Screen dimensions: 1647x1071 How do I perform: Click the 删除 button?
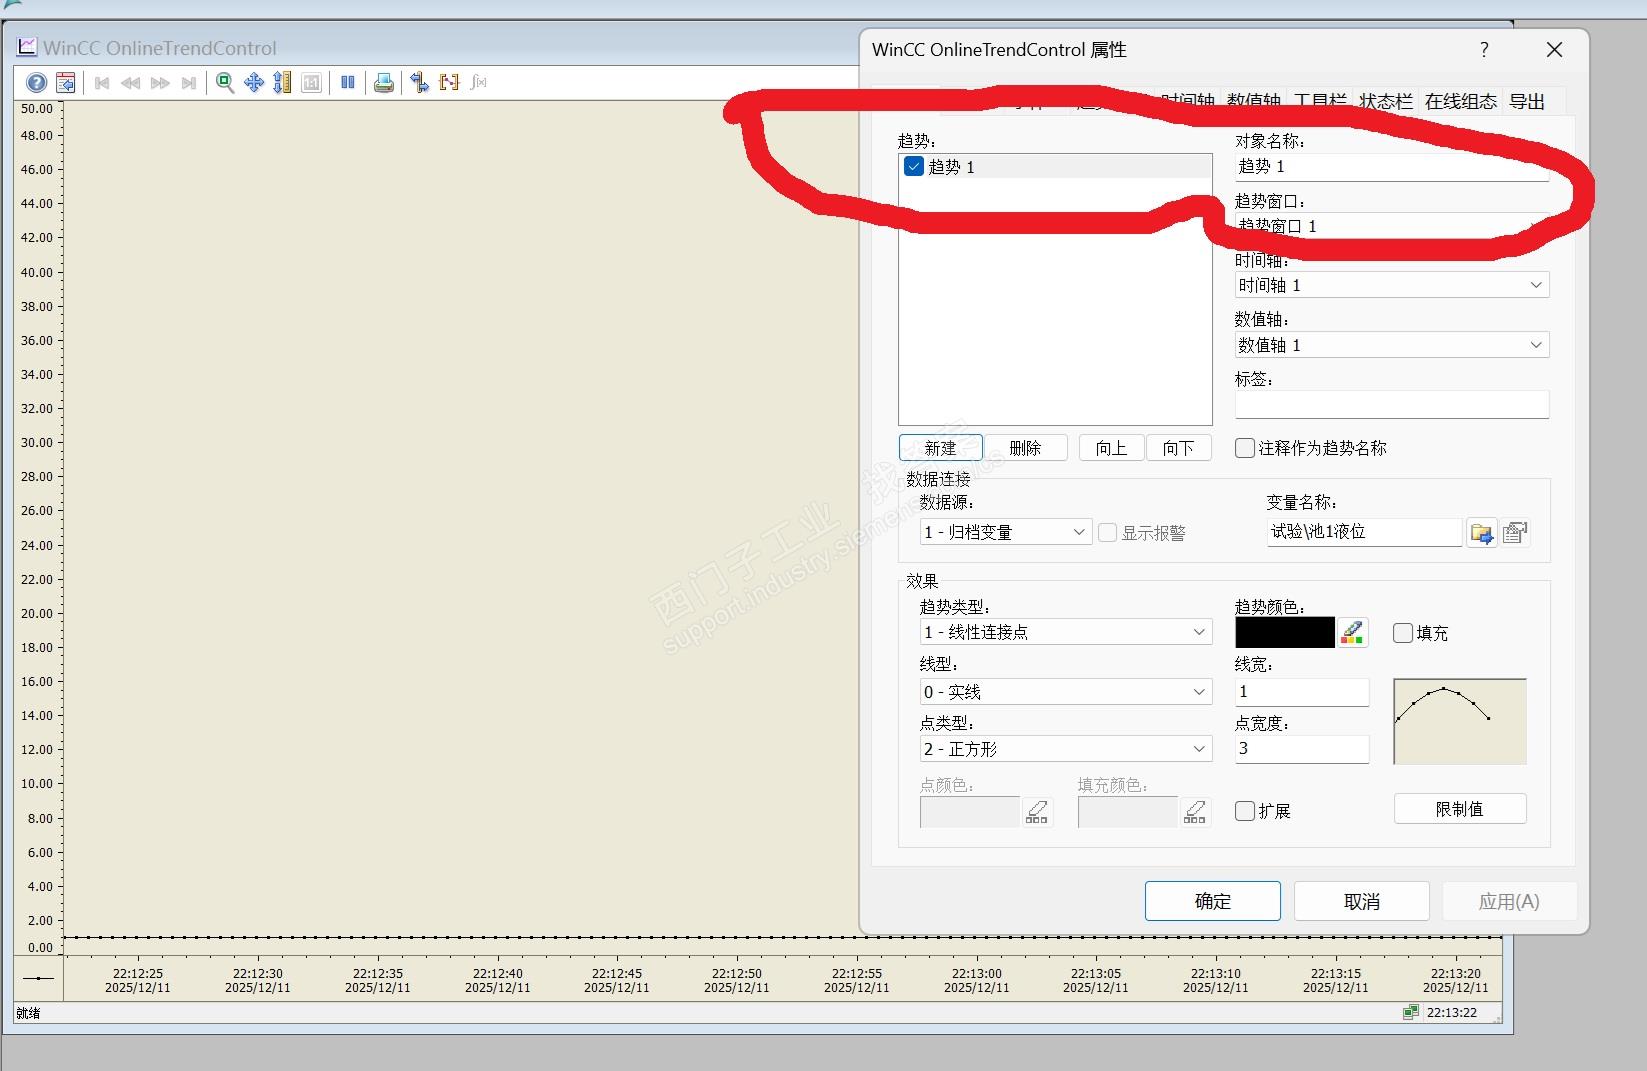(x=1025, y=448)
